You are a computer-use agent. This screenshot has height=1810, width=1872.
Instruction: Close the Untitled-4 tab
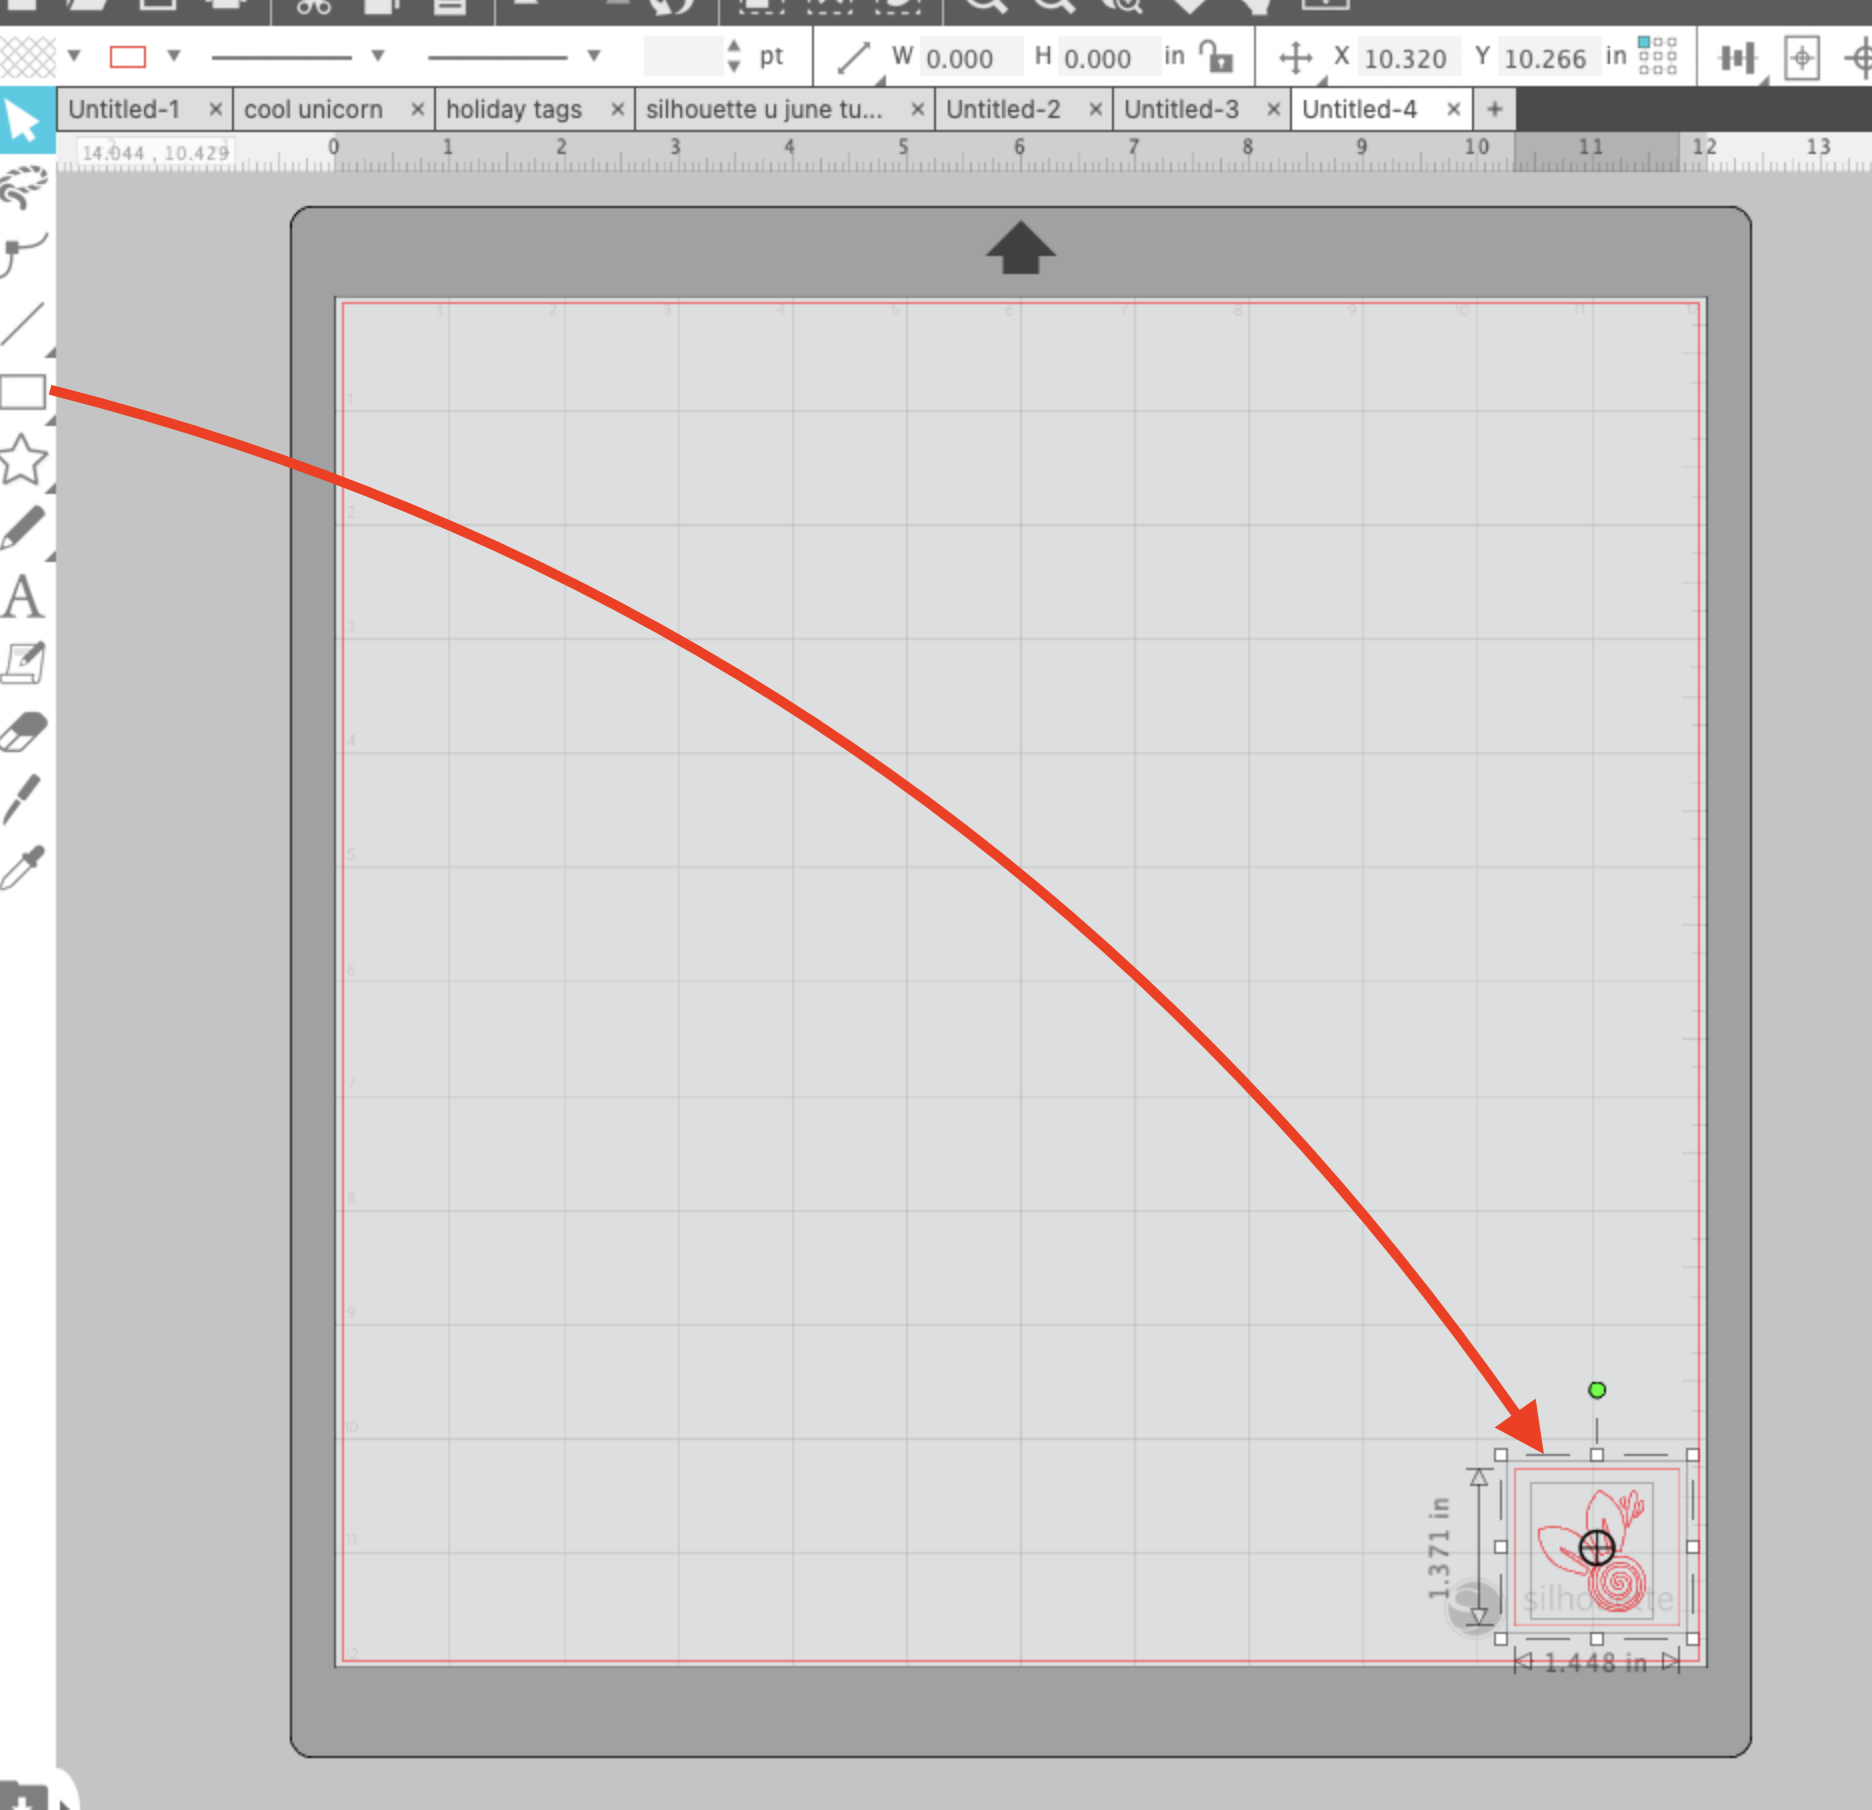tap(1454, 109)
